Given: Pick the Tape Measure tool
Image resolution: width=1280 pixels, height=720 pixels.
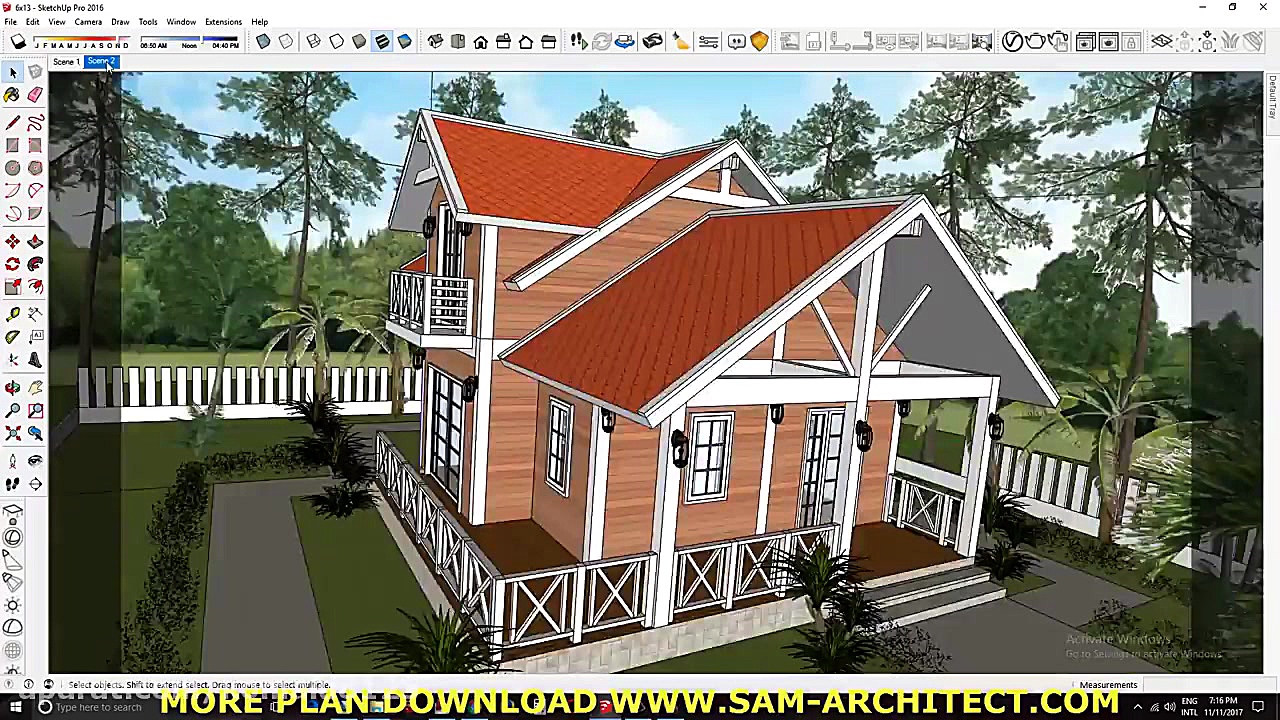Looking at the screenshot, I should coord(13,314).
